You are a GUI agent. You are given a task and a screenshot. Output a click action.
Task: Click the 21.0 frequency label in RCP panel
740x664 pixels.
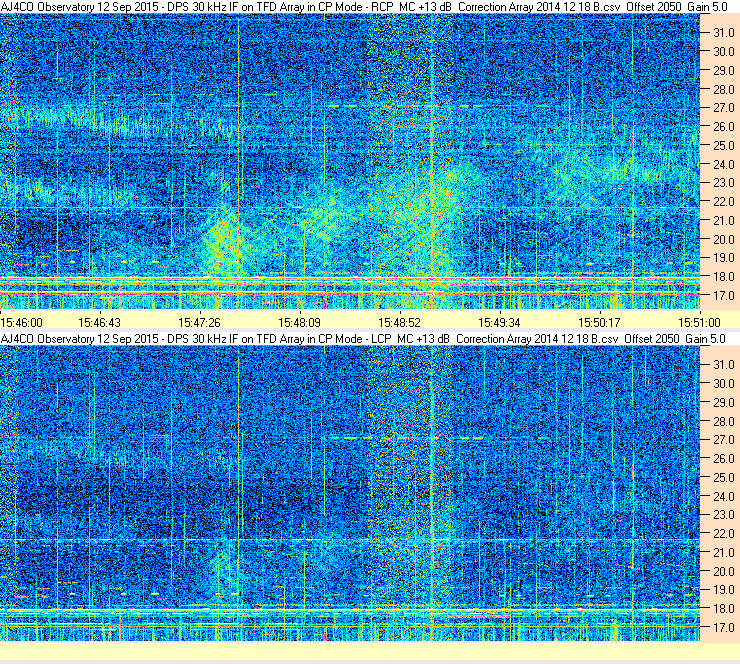724,221
